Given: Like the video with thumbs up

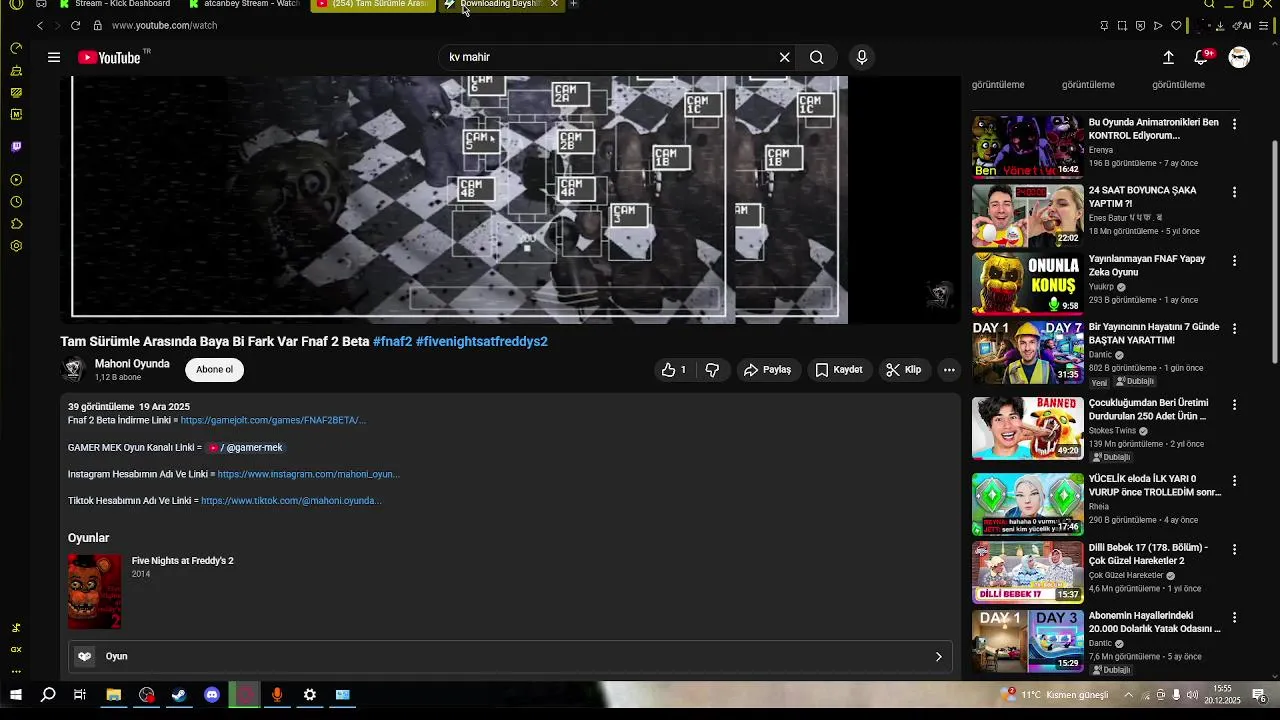Looking at the screenshot, I should click(x=674, y=370).
